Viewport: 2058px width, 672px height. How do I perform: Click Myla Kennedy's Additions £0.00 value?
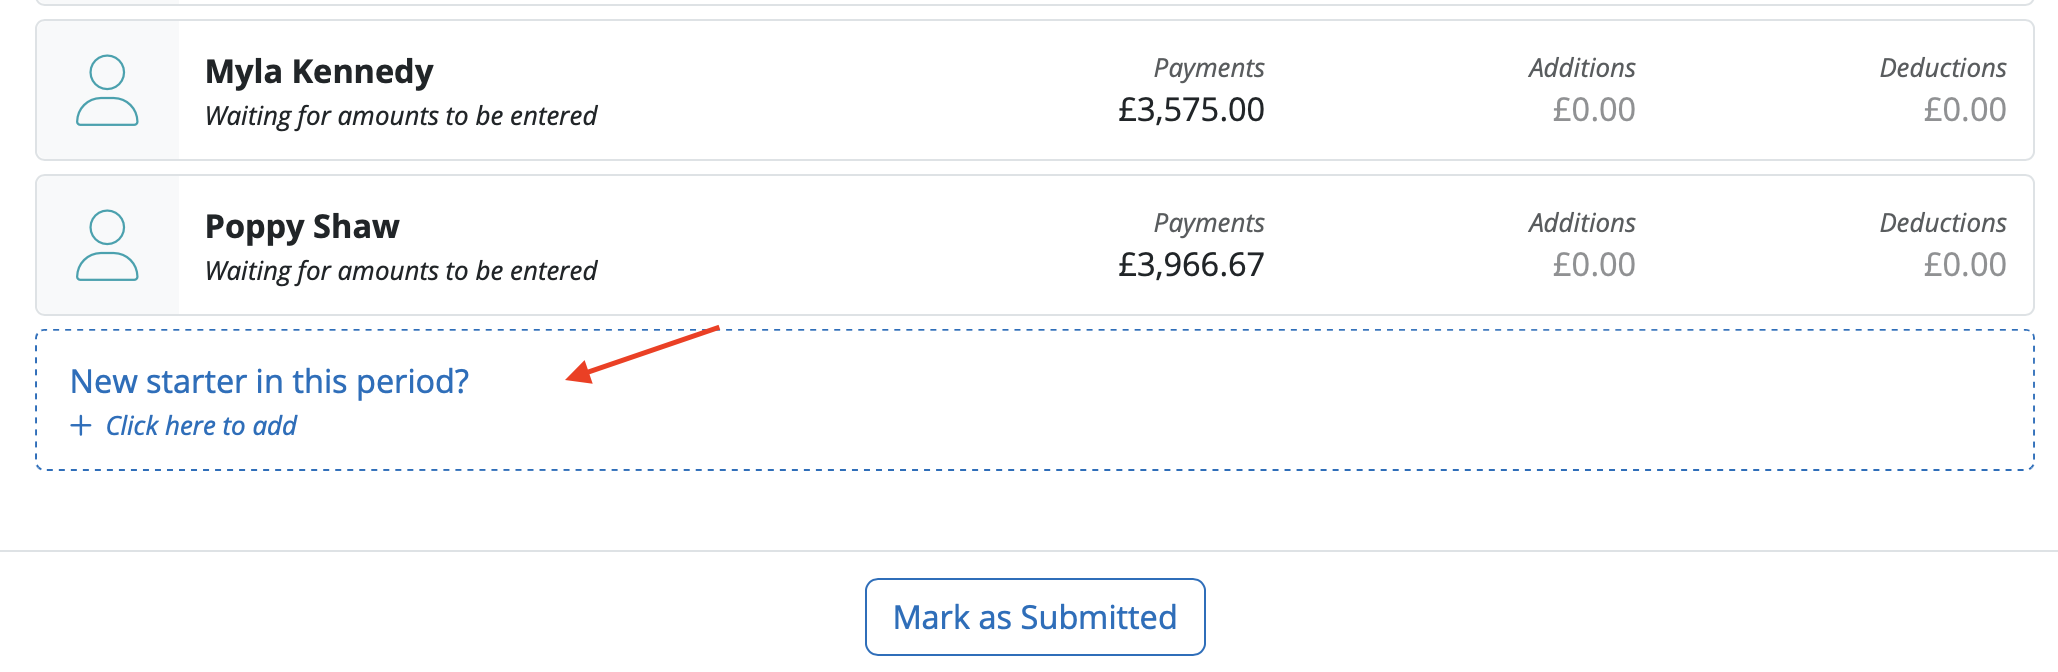[x=1594, y=109]
